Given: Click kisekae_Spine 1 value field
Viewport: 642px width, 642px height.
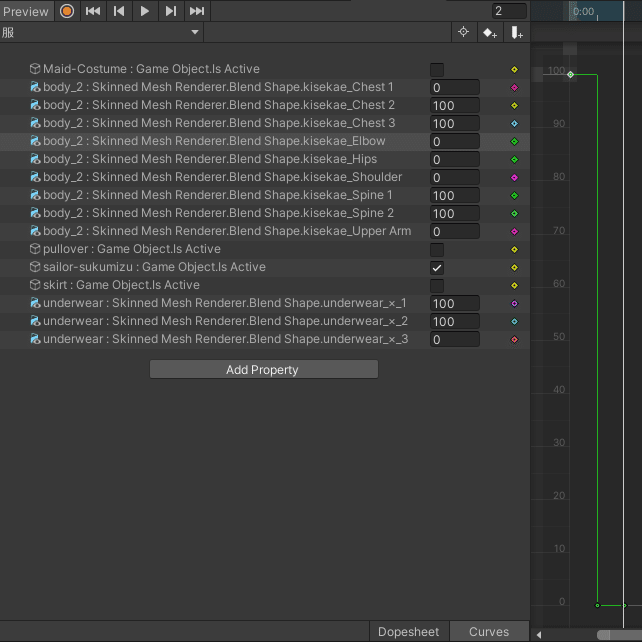Looking at the screenshot, I should click(x=454, y=196).
